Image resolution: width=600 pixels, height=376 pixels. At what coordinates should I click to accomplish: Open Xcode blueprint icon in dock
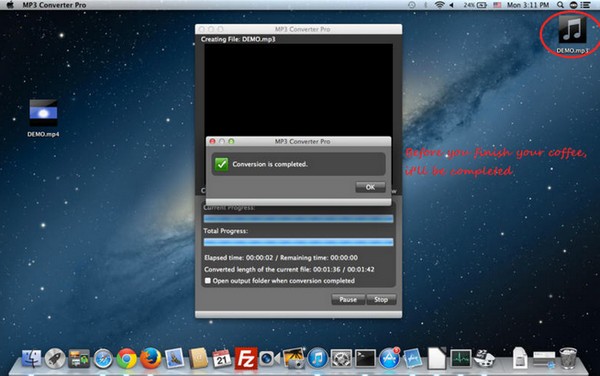pyautogui.click(x=412, y=359)
